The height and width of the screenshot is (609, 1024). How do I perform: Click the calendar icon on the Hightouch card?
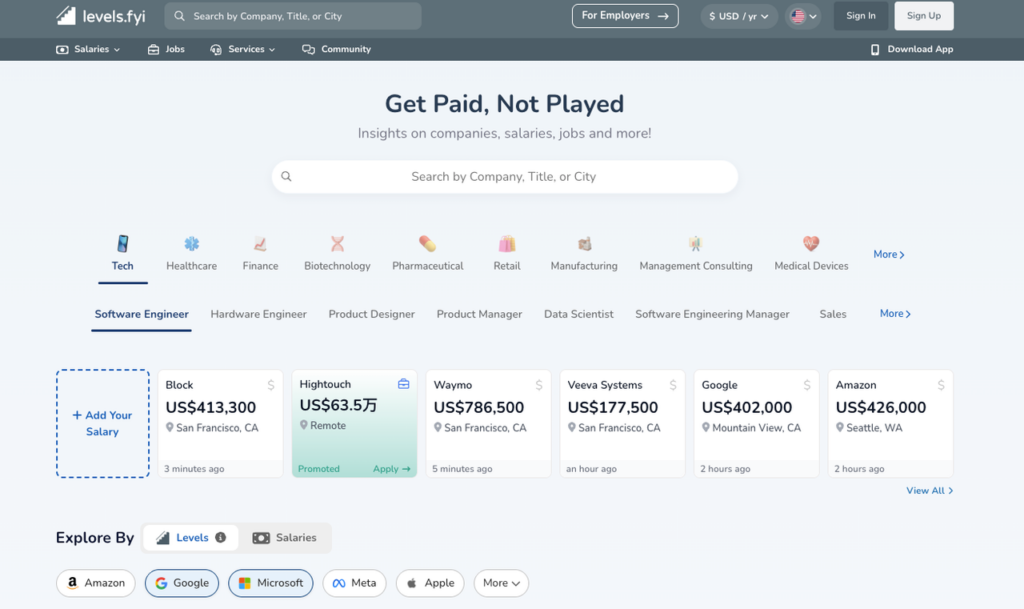click(404, 384)
